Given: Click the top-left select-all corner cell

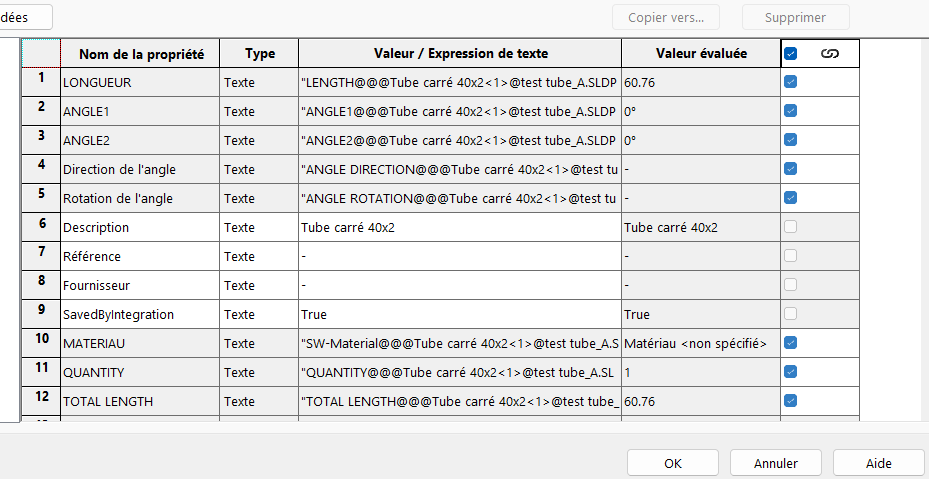Looking at the screenshot, I should tap(41, 53).
